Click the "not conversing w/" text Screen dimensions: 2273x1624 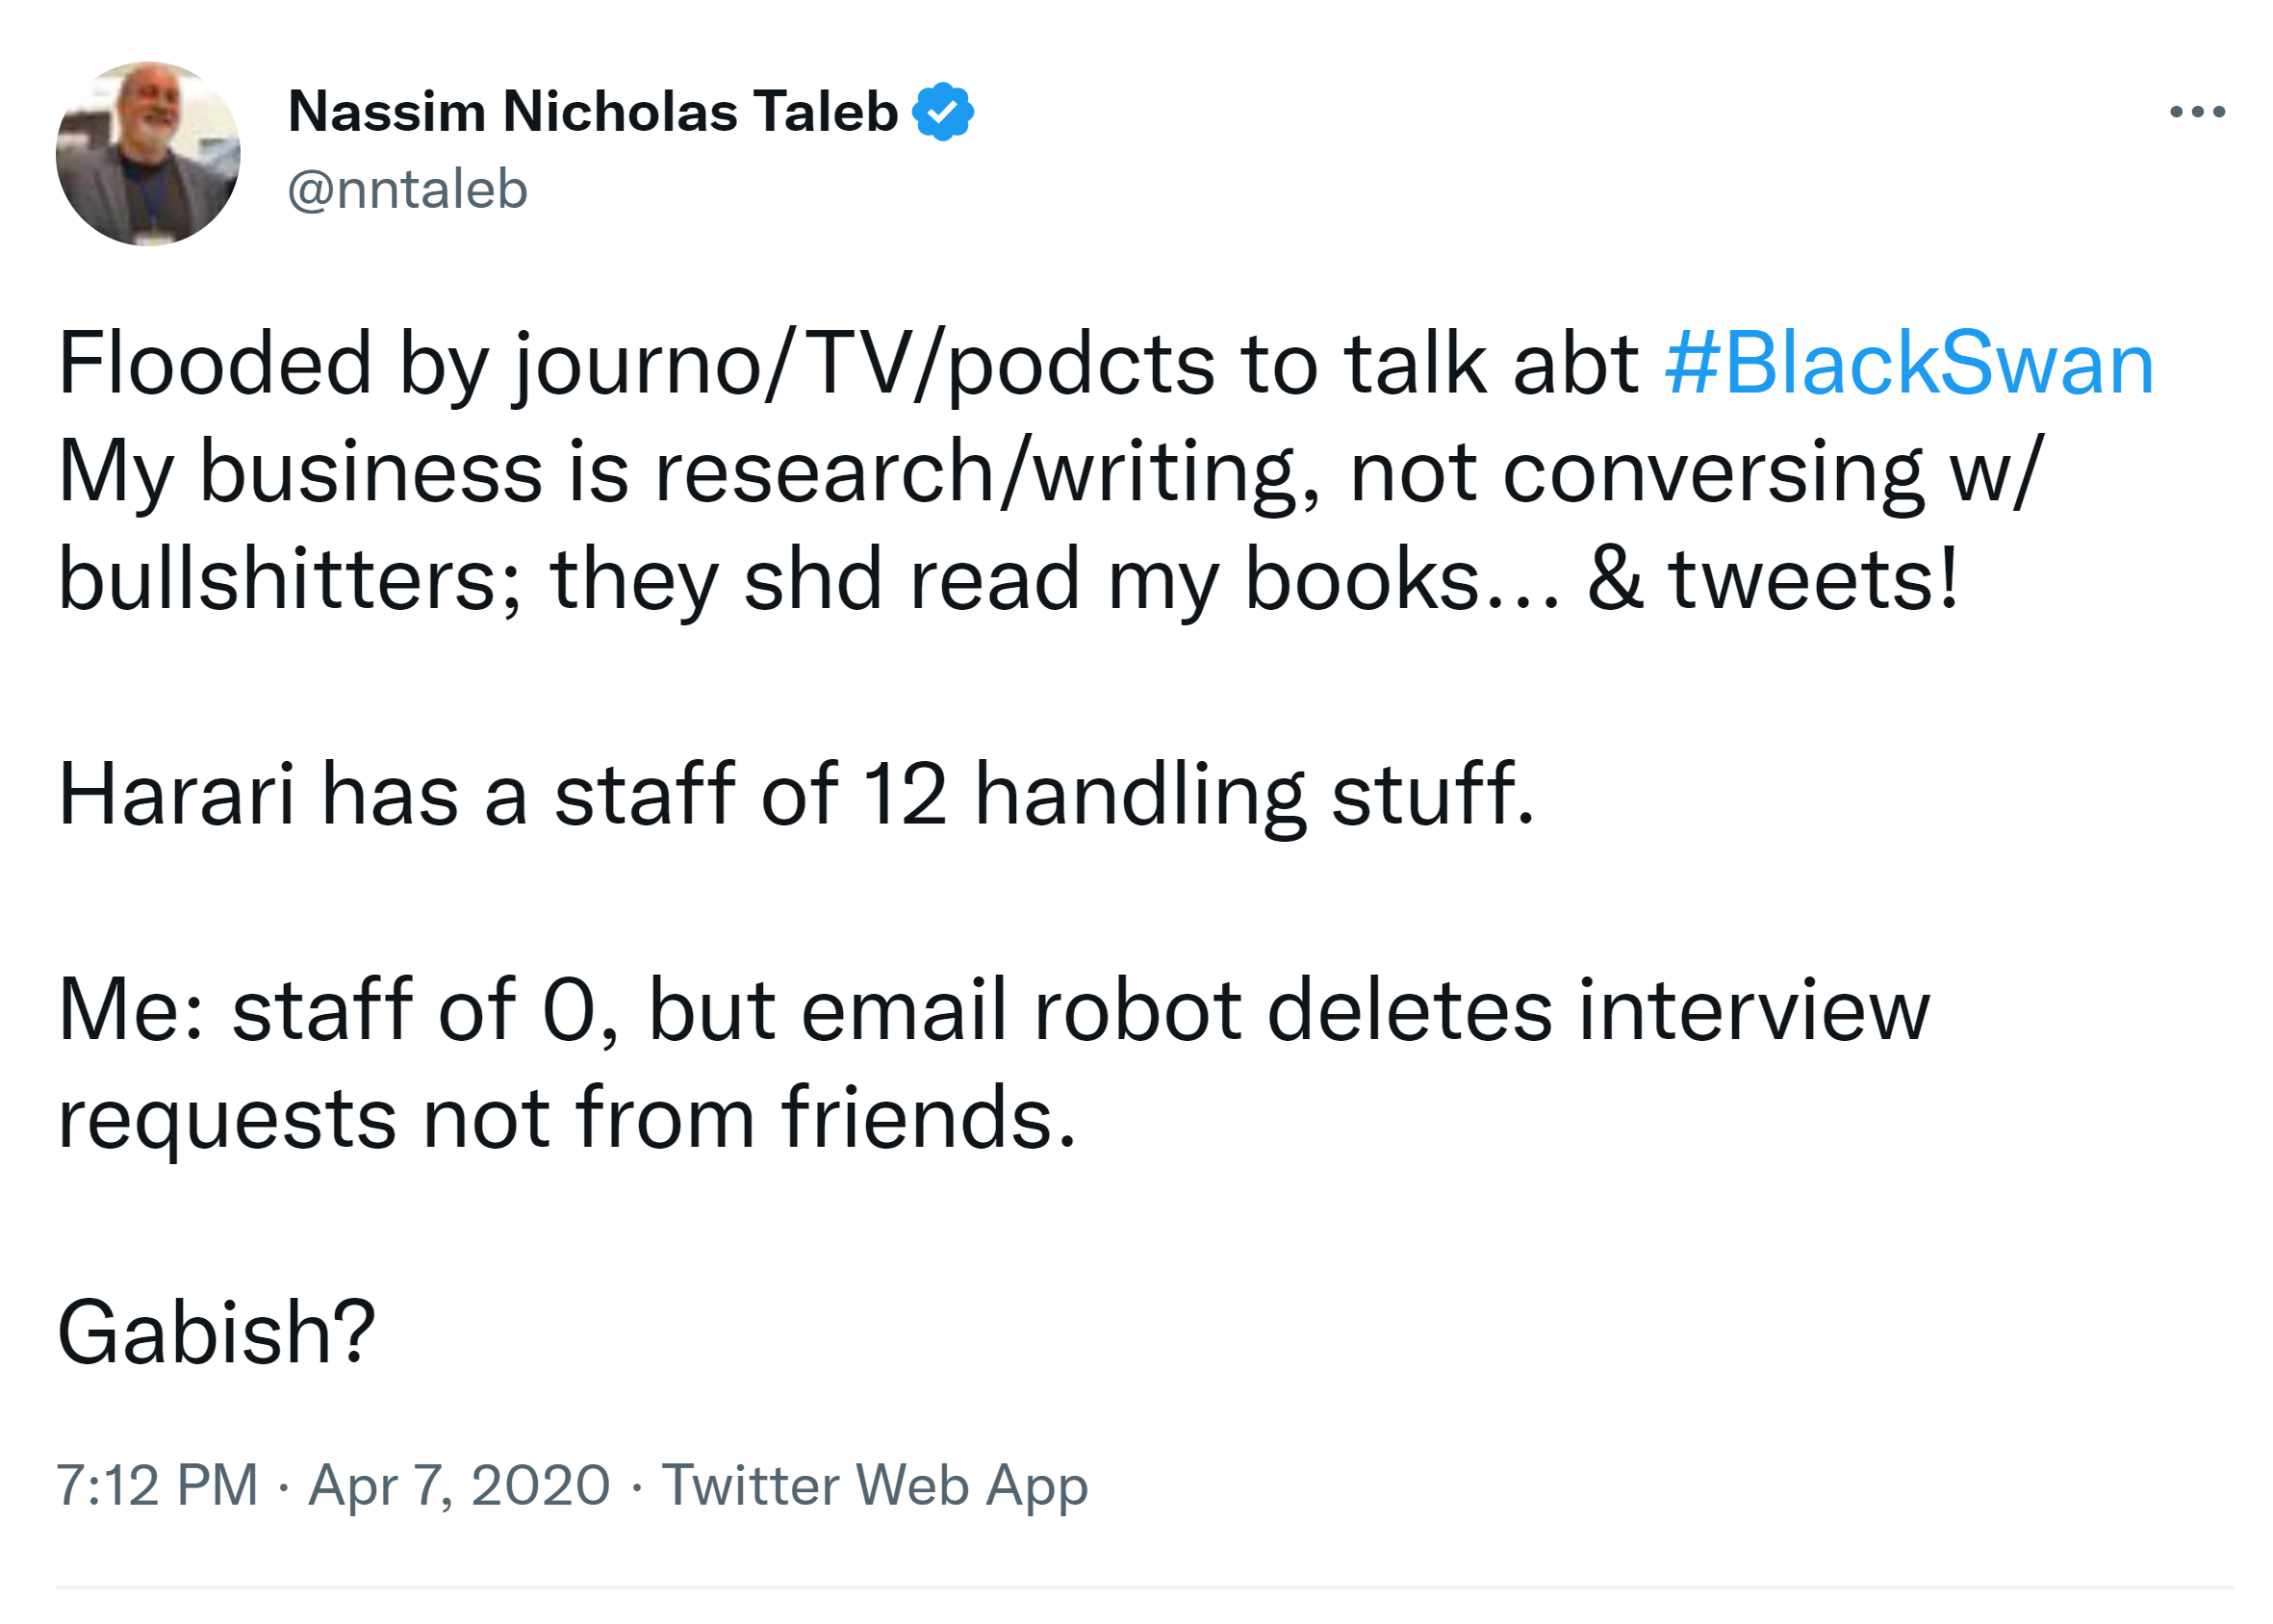(x=1696, y=472)
